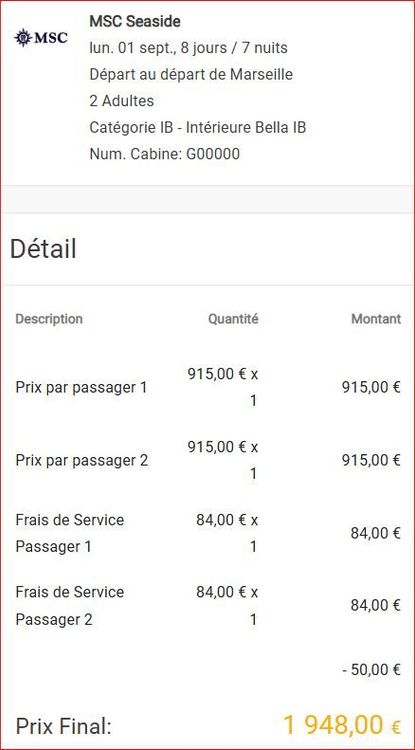Click the MSC logo icon
415x750 pixels.
(x=41, y=37)
